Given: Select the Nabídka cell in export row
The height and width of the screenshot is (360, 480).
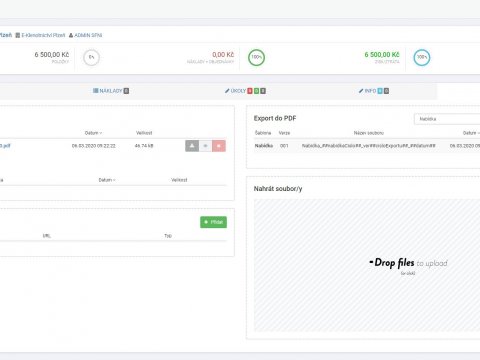Looking at the screenshot, I should 264,146.
